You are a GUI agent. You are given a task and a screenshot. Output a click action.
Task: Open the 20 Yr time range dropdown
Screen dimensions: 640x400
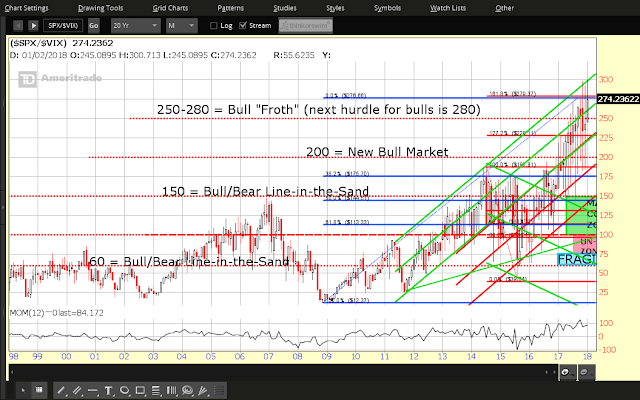pyautogui.click(x=136, y=26)
